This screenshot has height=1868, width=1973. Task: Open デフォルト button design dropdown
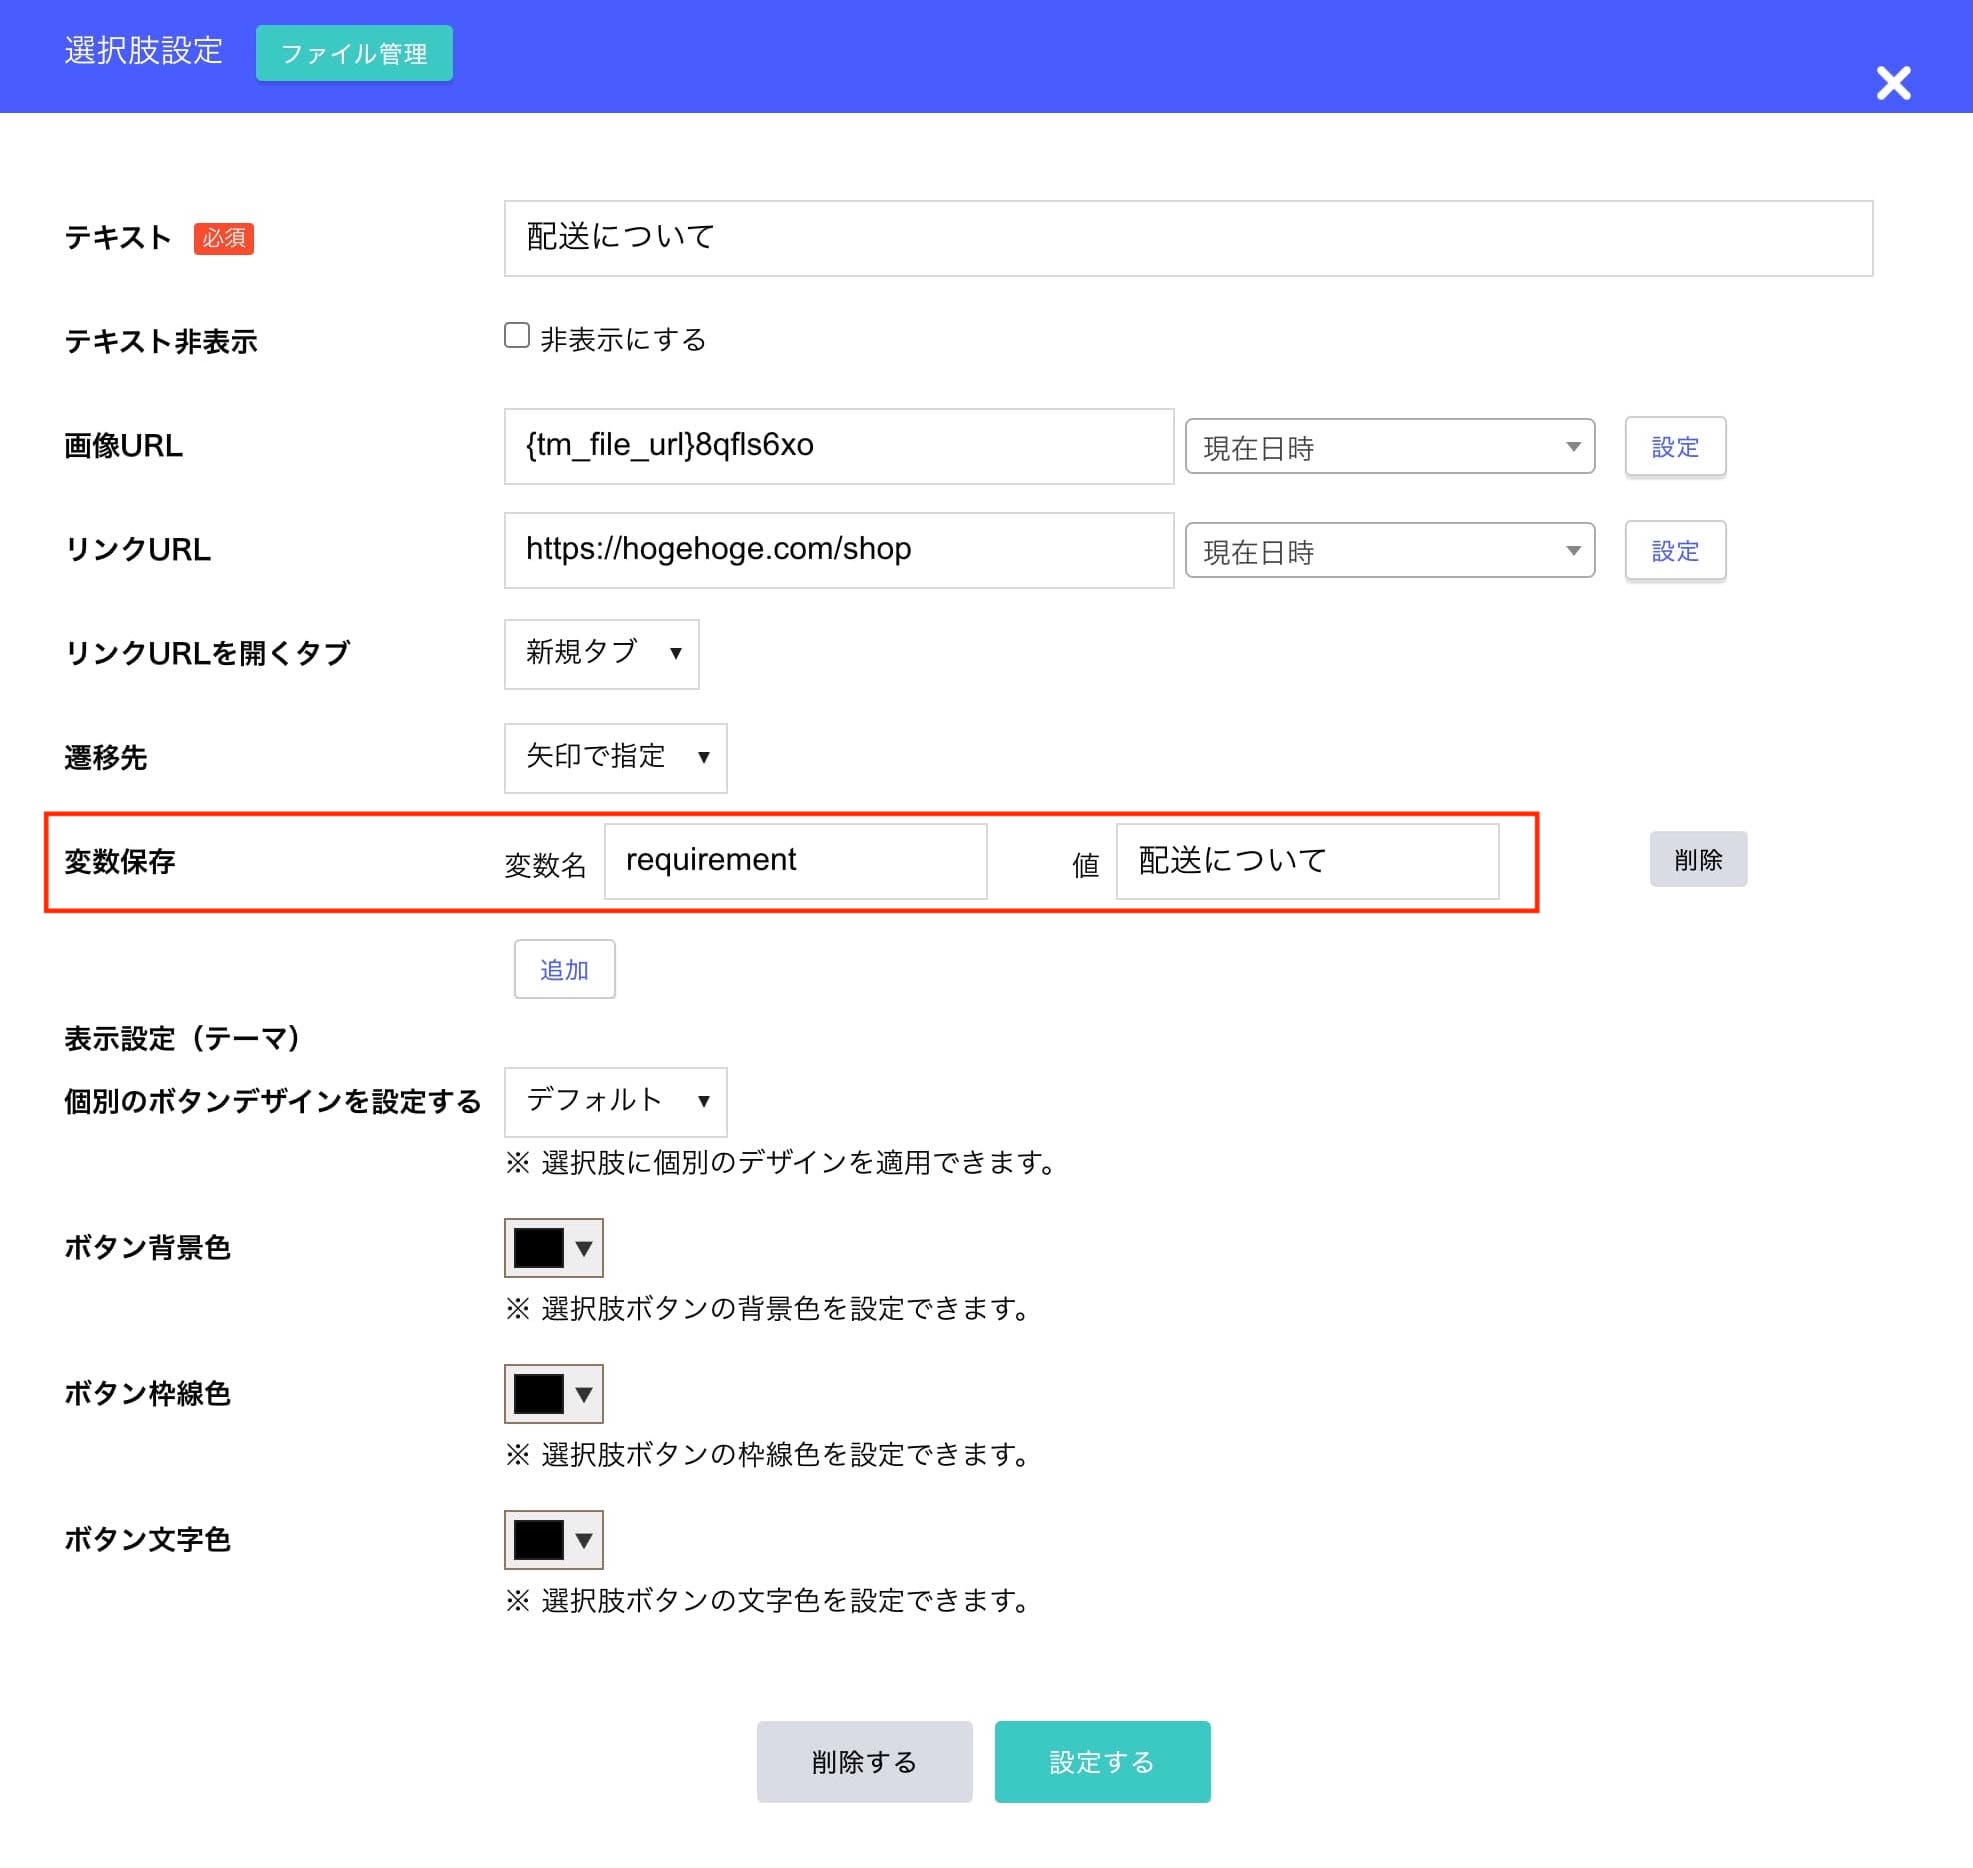pyautogui.click(x=615, y=1102)
